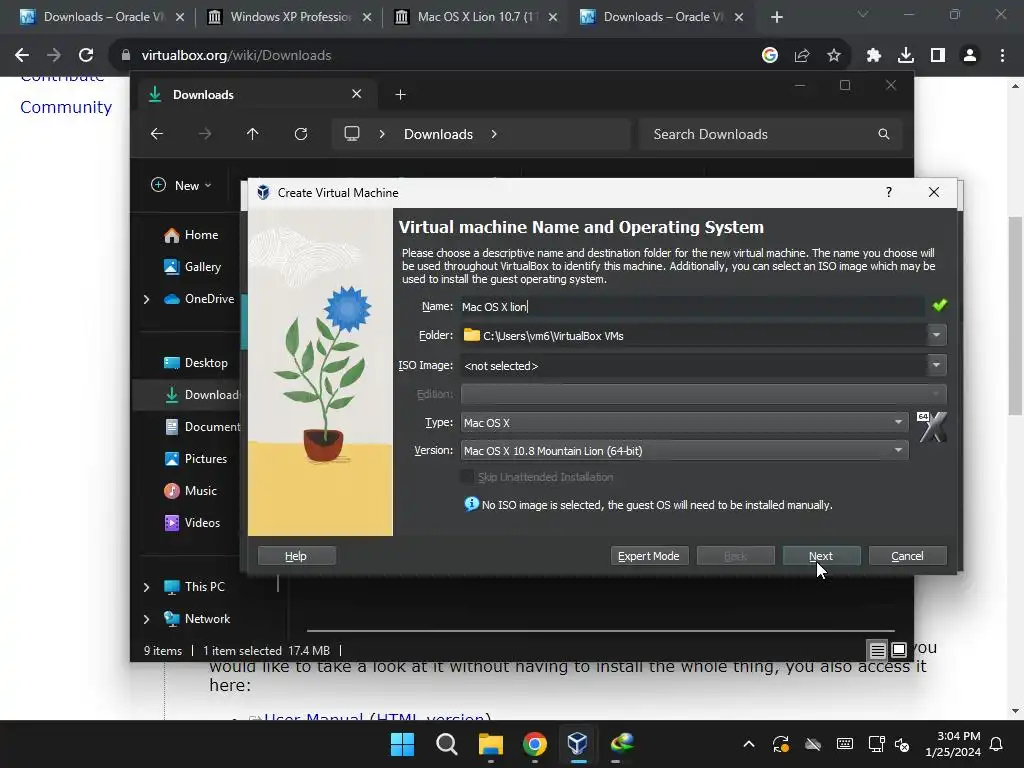Click the blue info icon beside No ISO message
Image resolution: width=1024 pixels, height=768 pixels.
pyautogui.click(x=471, y=504)
